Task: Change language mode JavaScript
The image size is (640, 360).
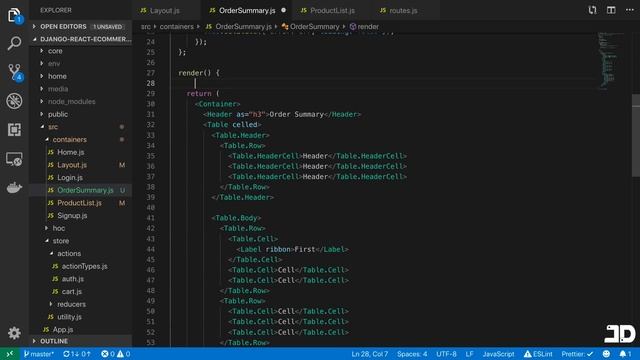Action: click(498, 354)
